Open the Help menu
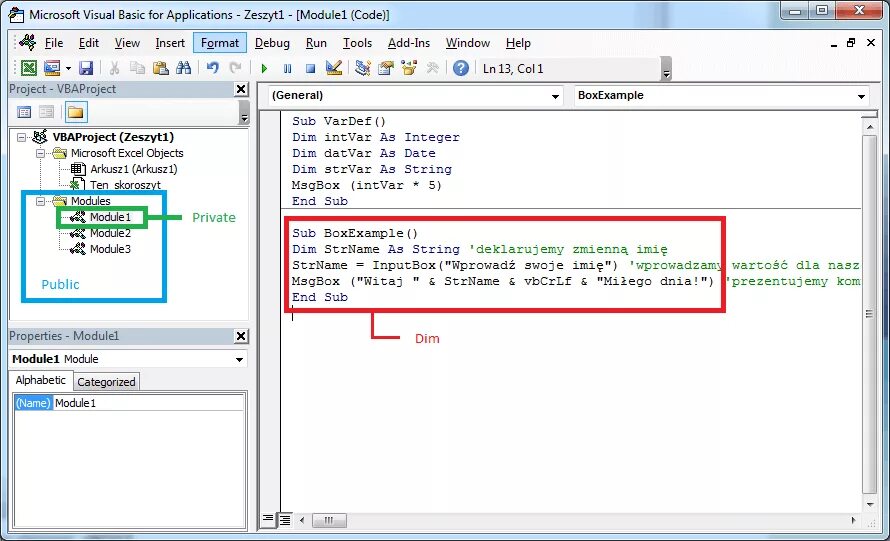The width and height of the screenshot is (890, 541). [x=518, y=43]
